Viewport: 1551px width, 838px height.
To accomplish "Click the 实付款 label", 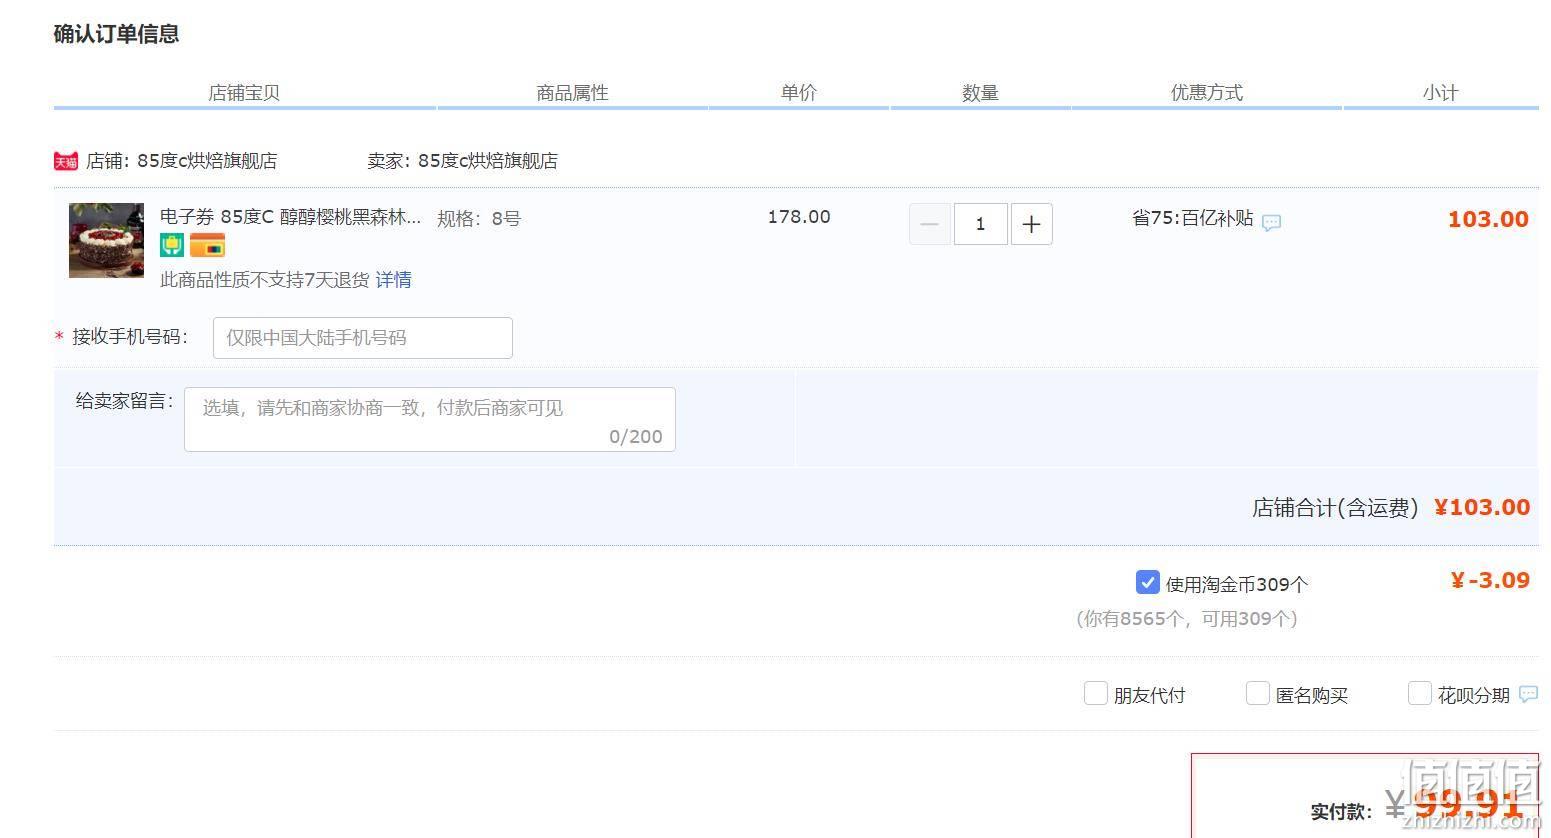I will pyautogui.click(x=1340, y=812).
